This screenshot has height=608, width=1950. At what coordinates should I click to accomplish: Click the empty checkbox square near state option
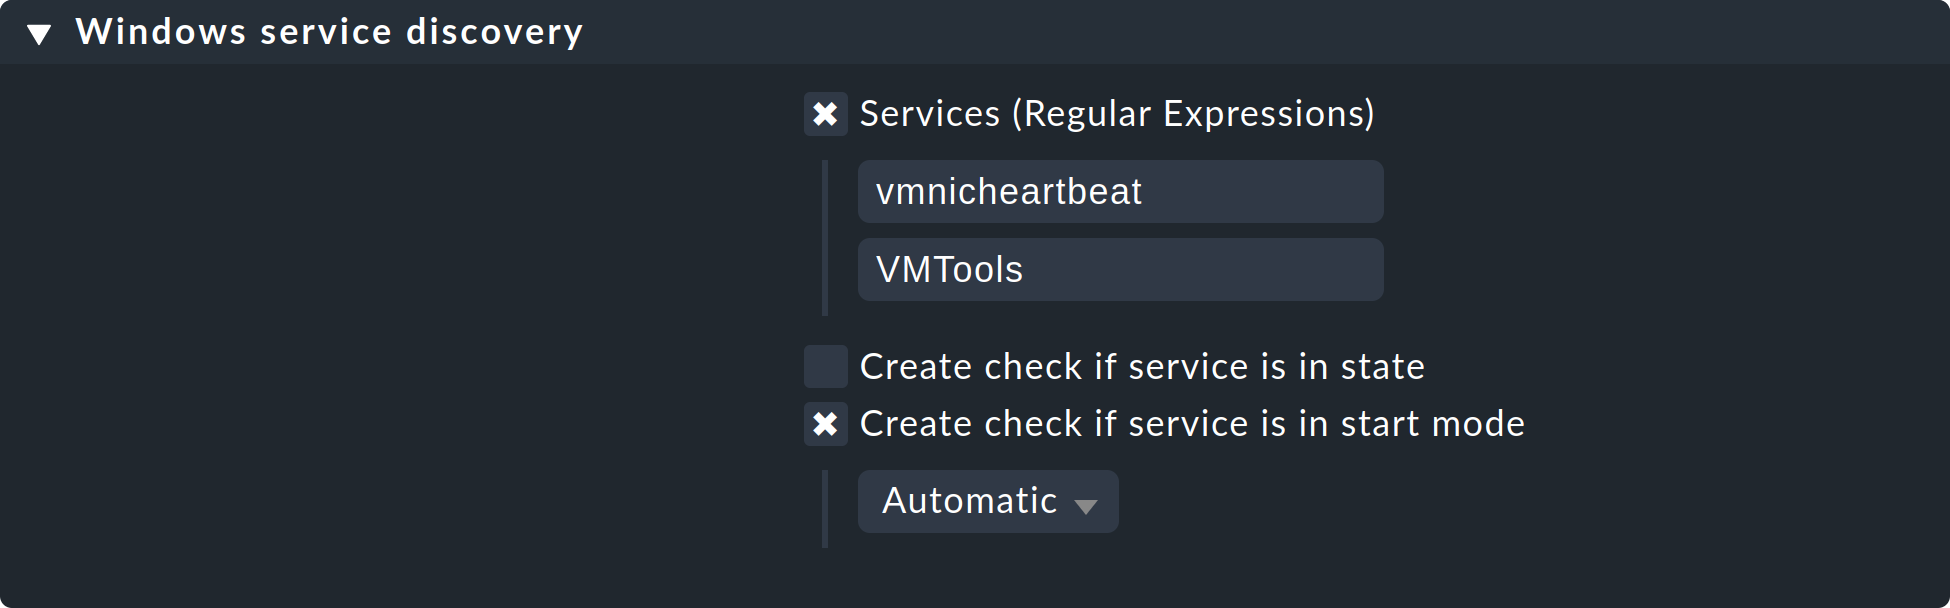(x=825, y=367)
